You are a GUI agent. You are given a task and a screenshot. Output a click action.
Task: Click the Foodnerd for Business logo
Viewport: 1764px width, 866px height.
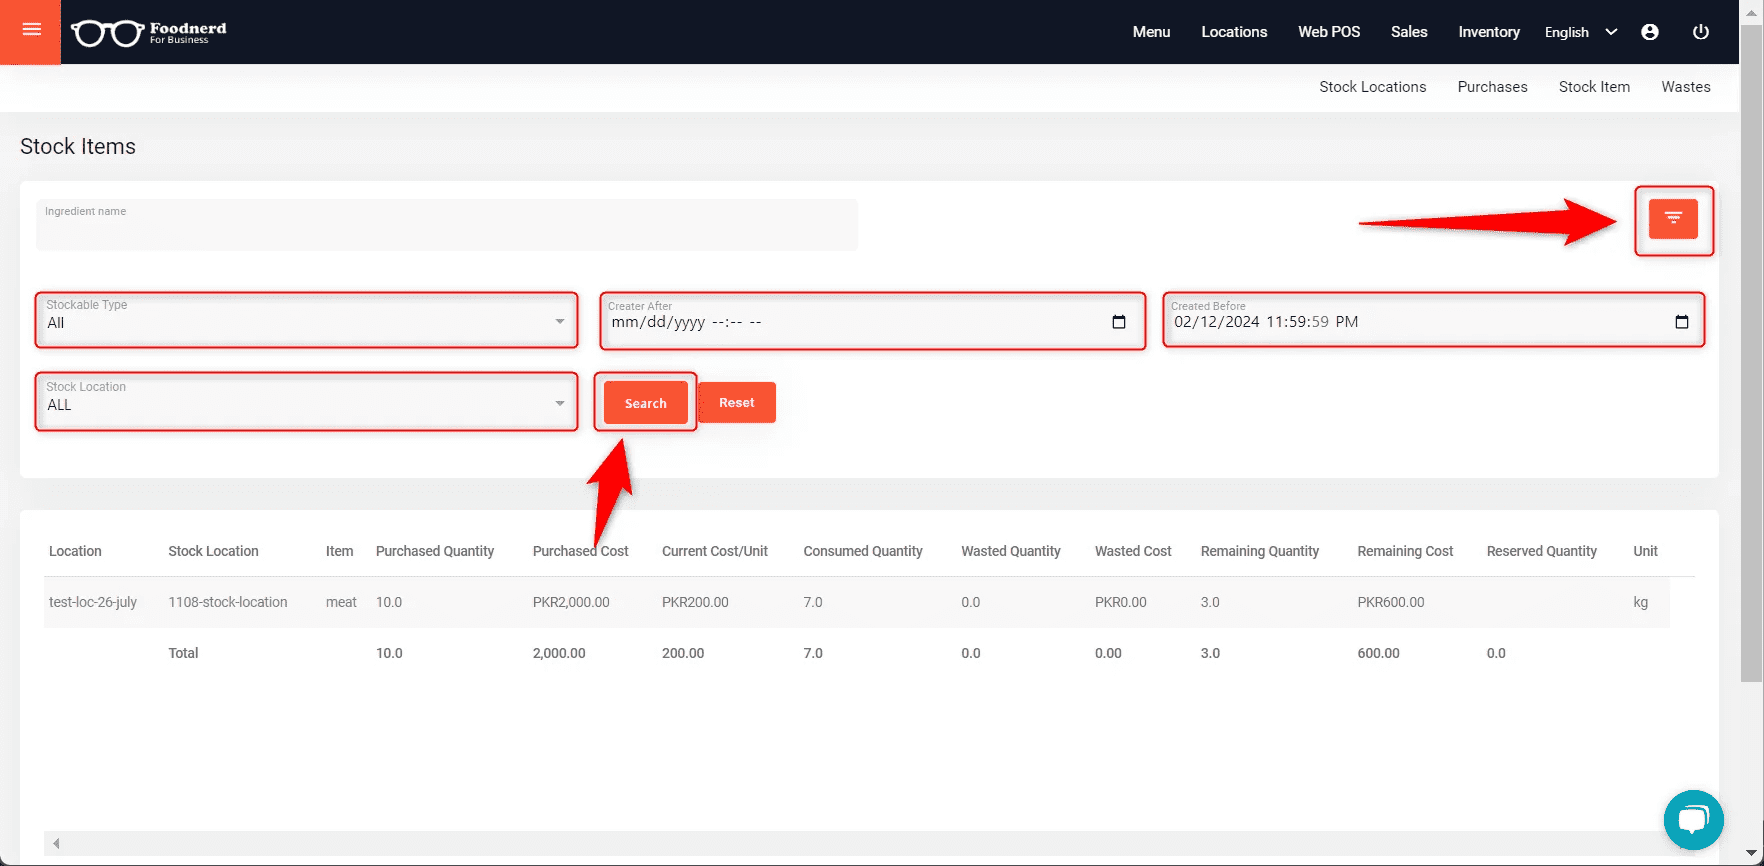tap(149, 33)
